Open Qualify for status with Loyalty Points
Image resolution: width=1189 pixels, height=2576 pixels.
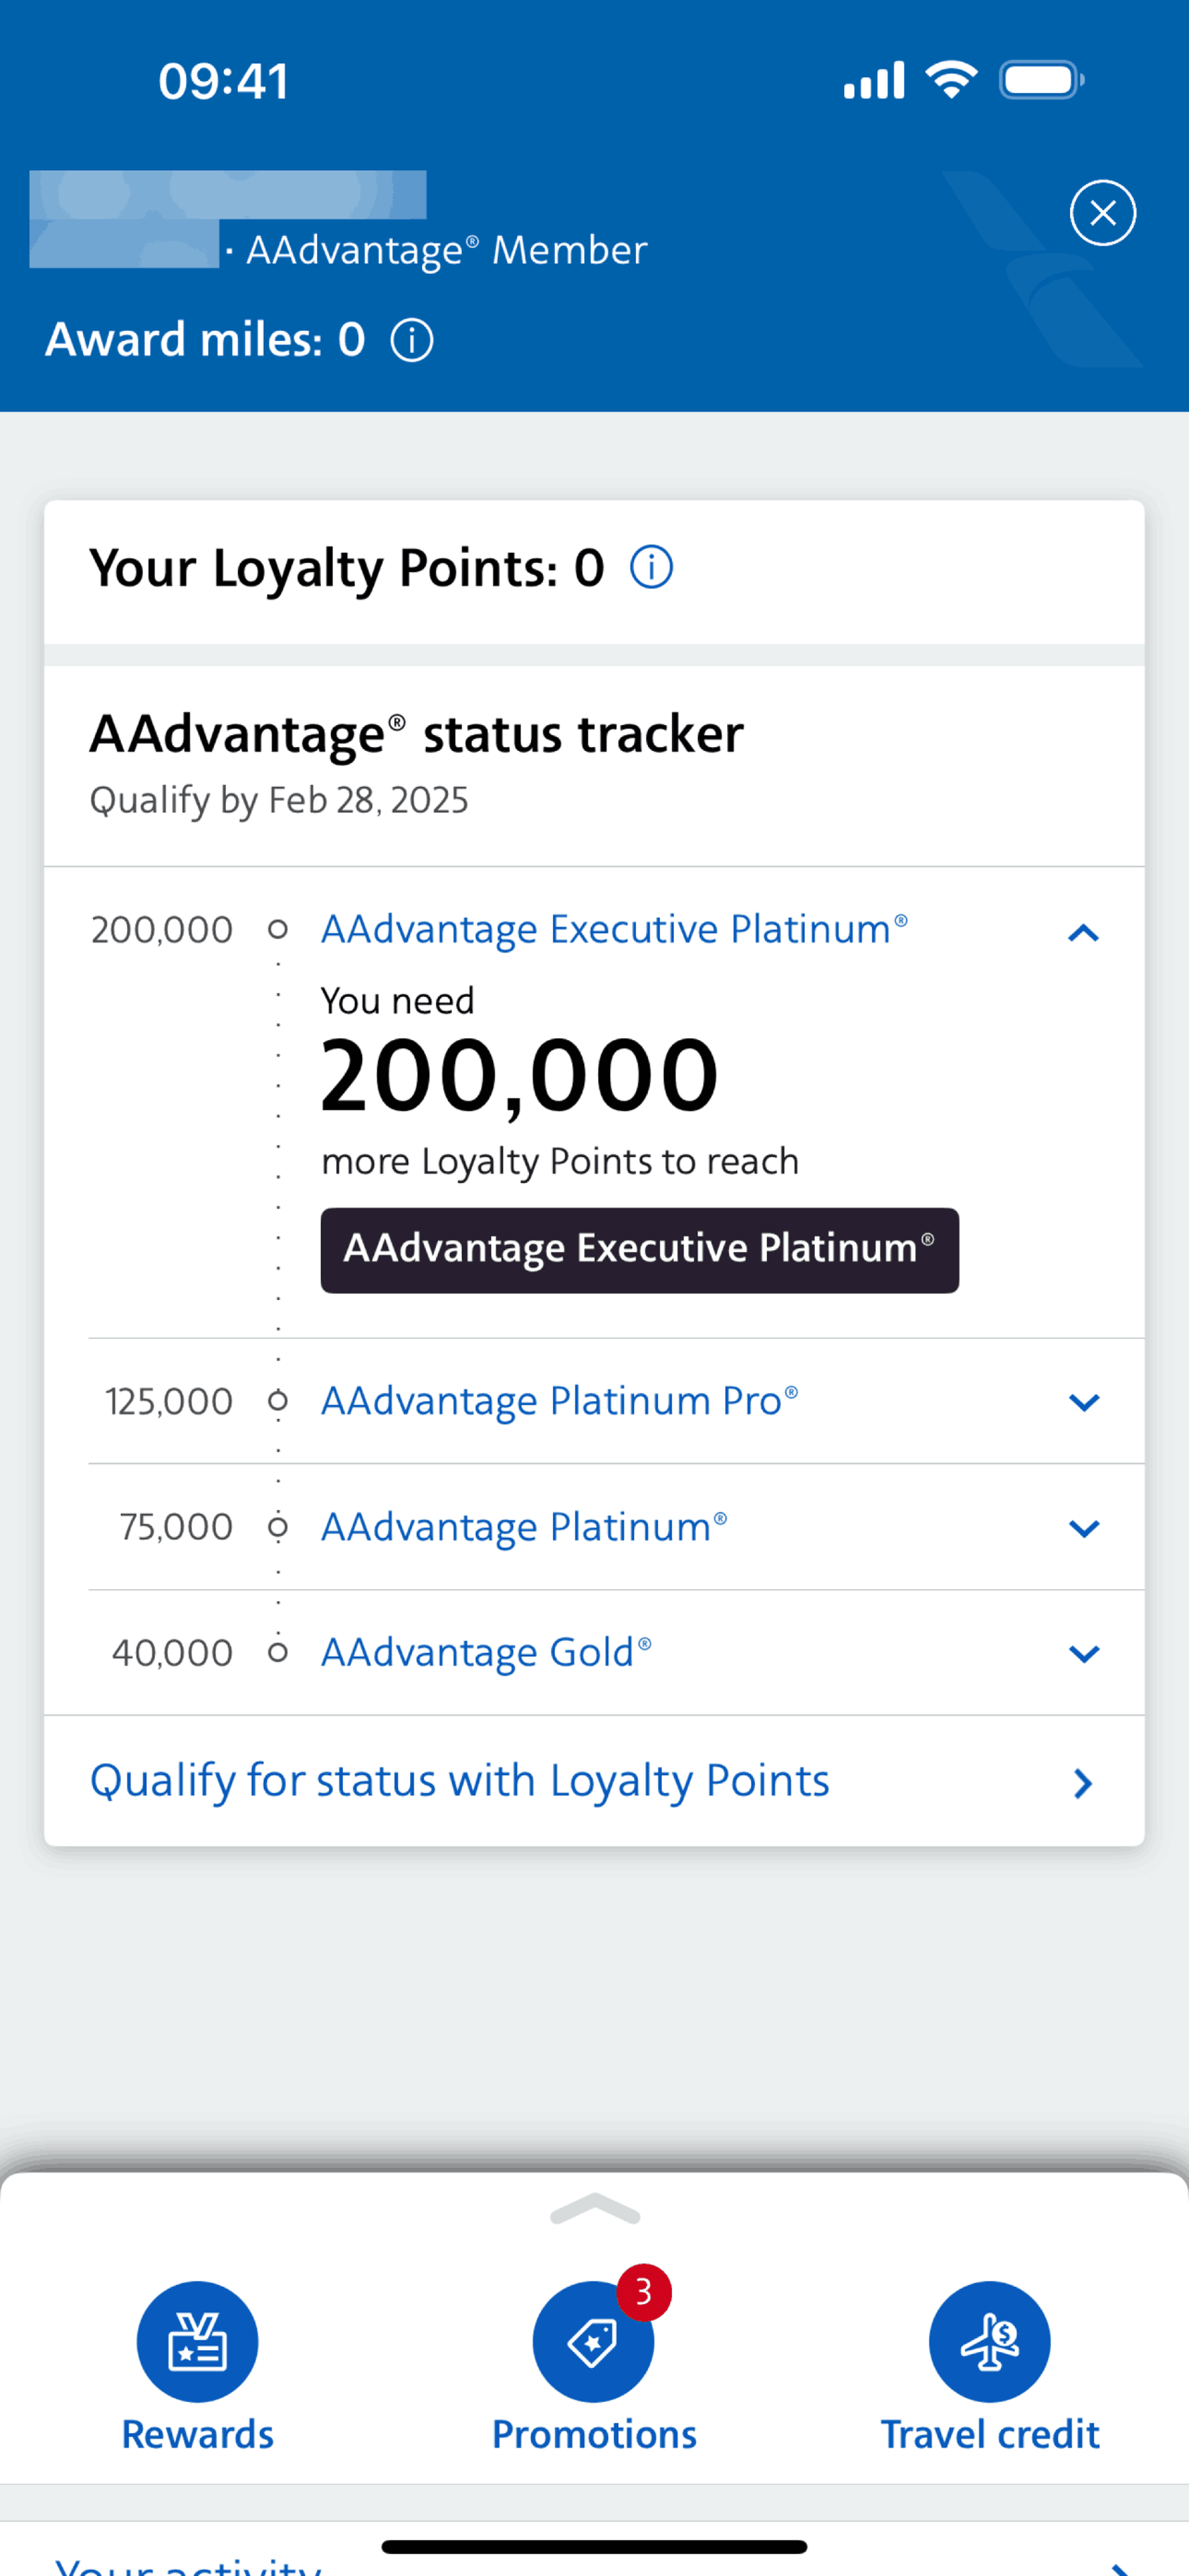(594, 1781)
